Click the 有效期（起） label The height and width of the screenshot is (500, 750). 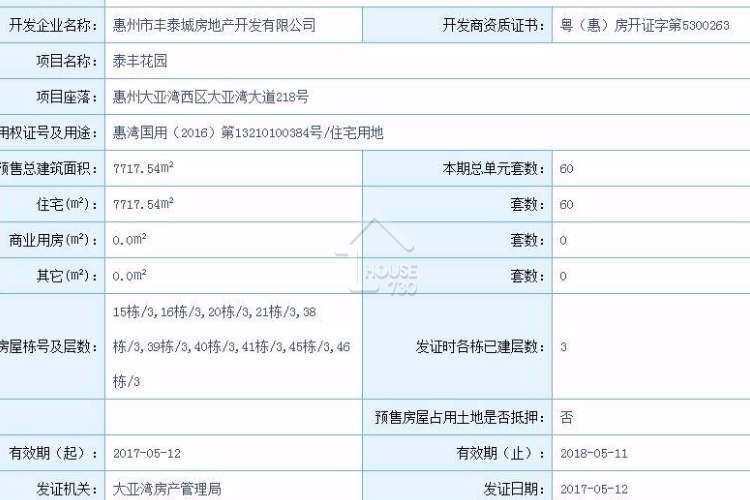(53, 453)
